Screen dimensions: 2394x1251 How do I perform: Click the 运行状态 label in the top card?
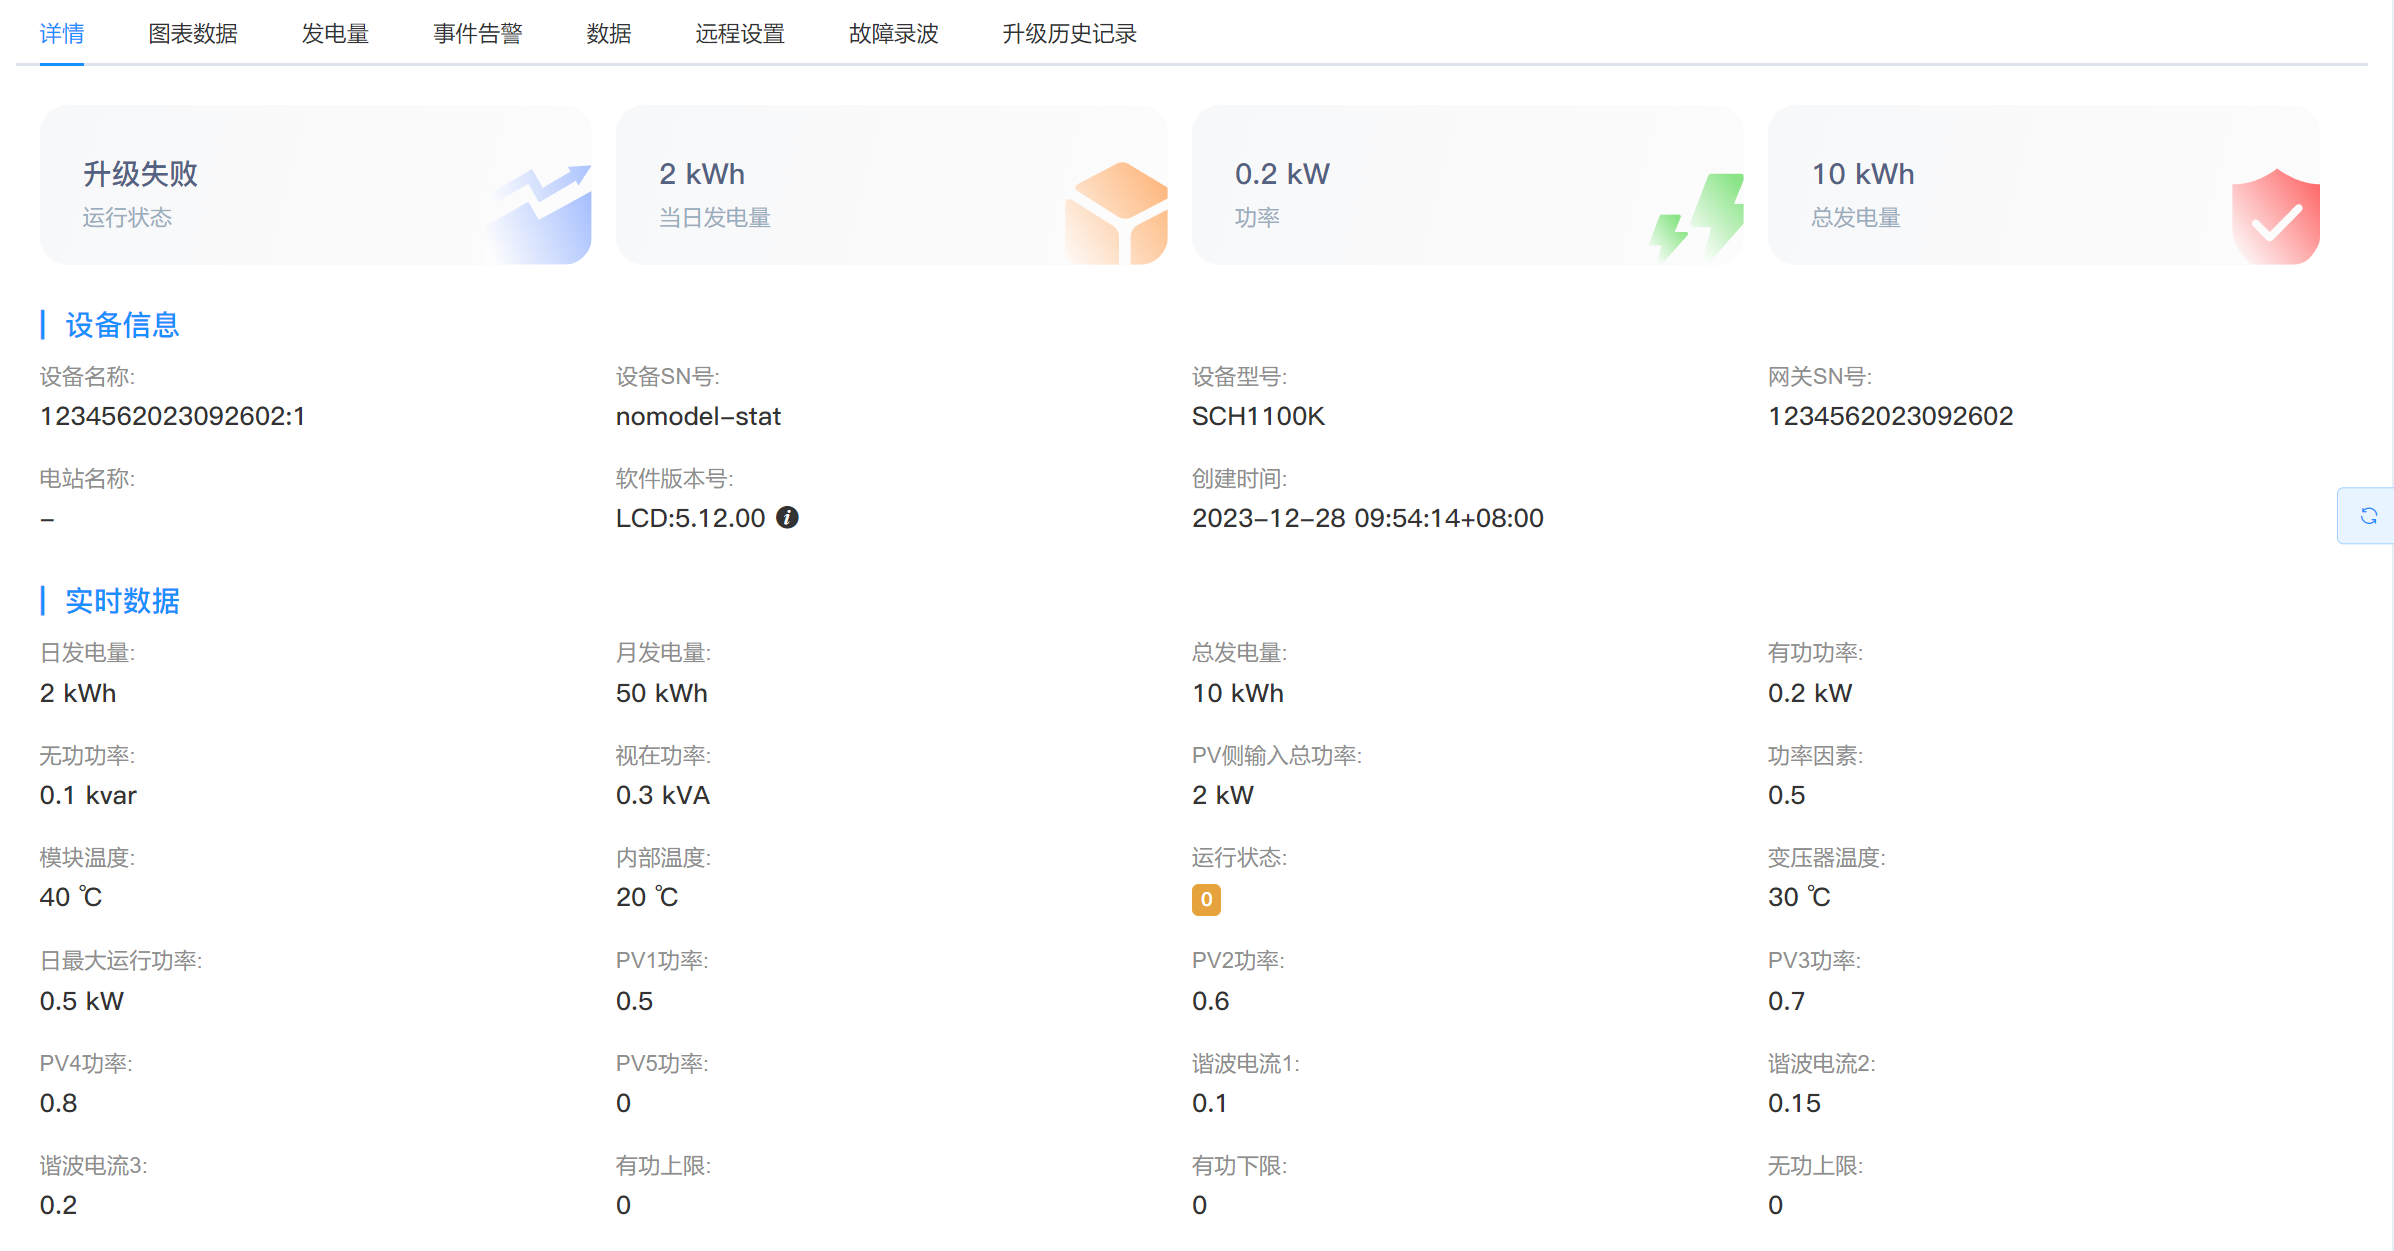coord(127,218)
